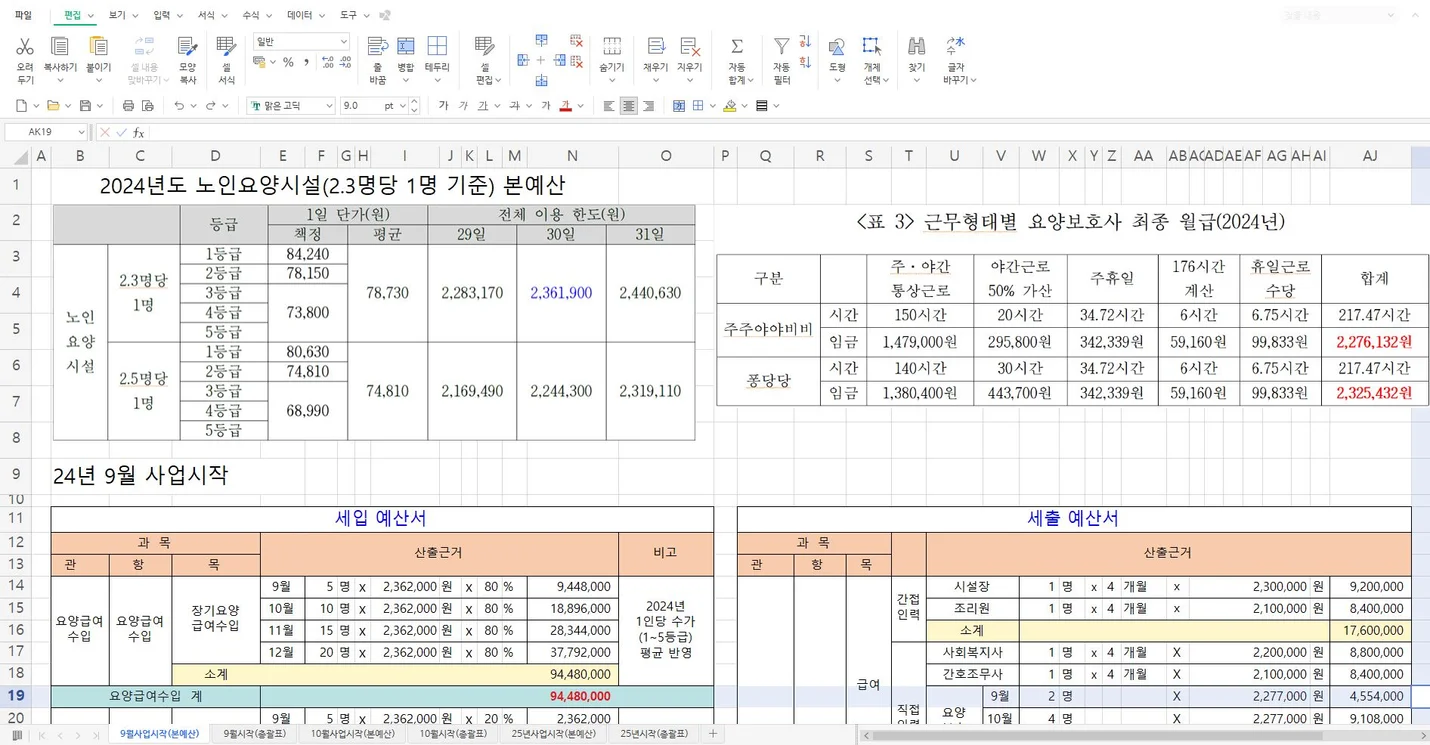1430x745 pixels.
Task: Open the 데이터 menu
Action: [299, 15]
